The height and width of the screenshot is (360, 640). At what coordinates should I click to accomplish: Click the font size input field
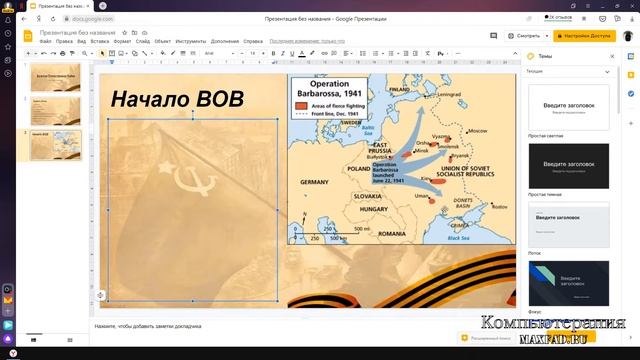tap(253, 53)
